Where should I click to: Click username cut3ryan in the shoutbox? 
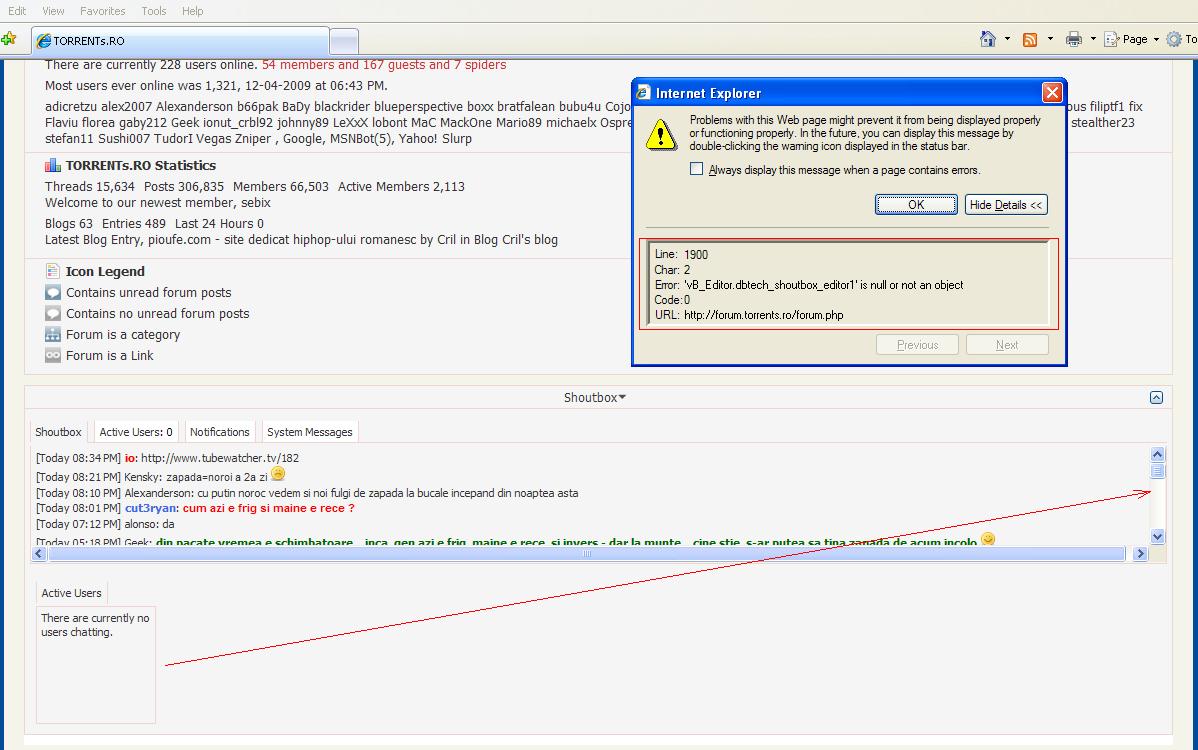(151, 508)
